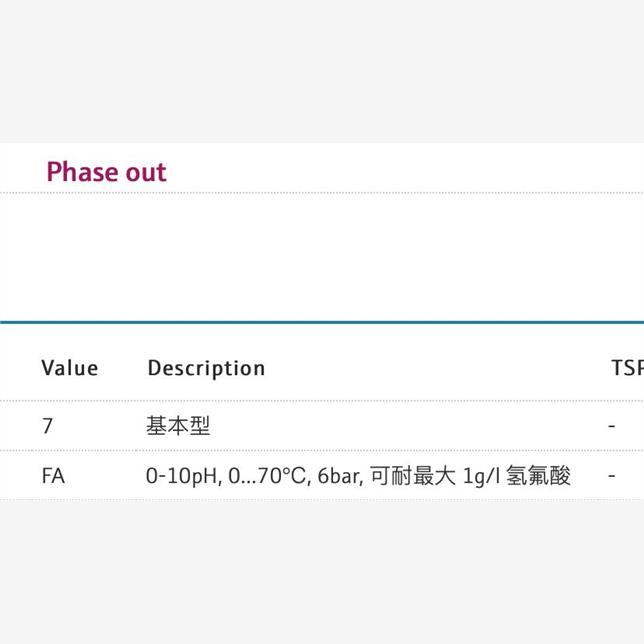
Task: Click the gray area below the table
Action: [320, 570]
